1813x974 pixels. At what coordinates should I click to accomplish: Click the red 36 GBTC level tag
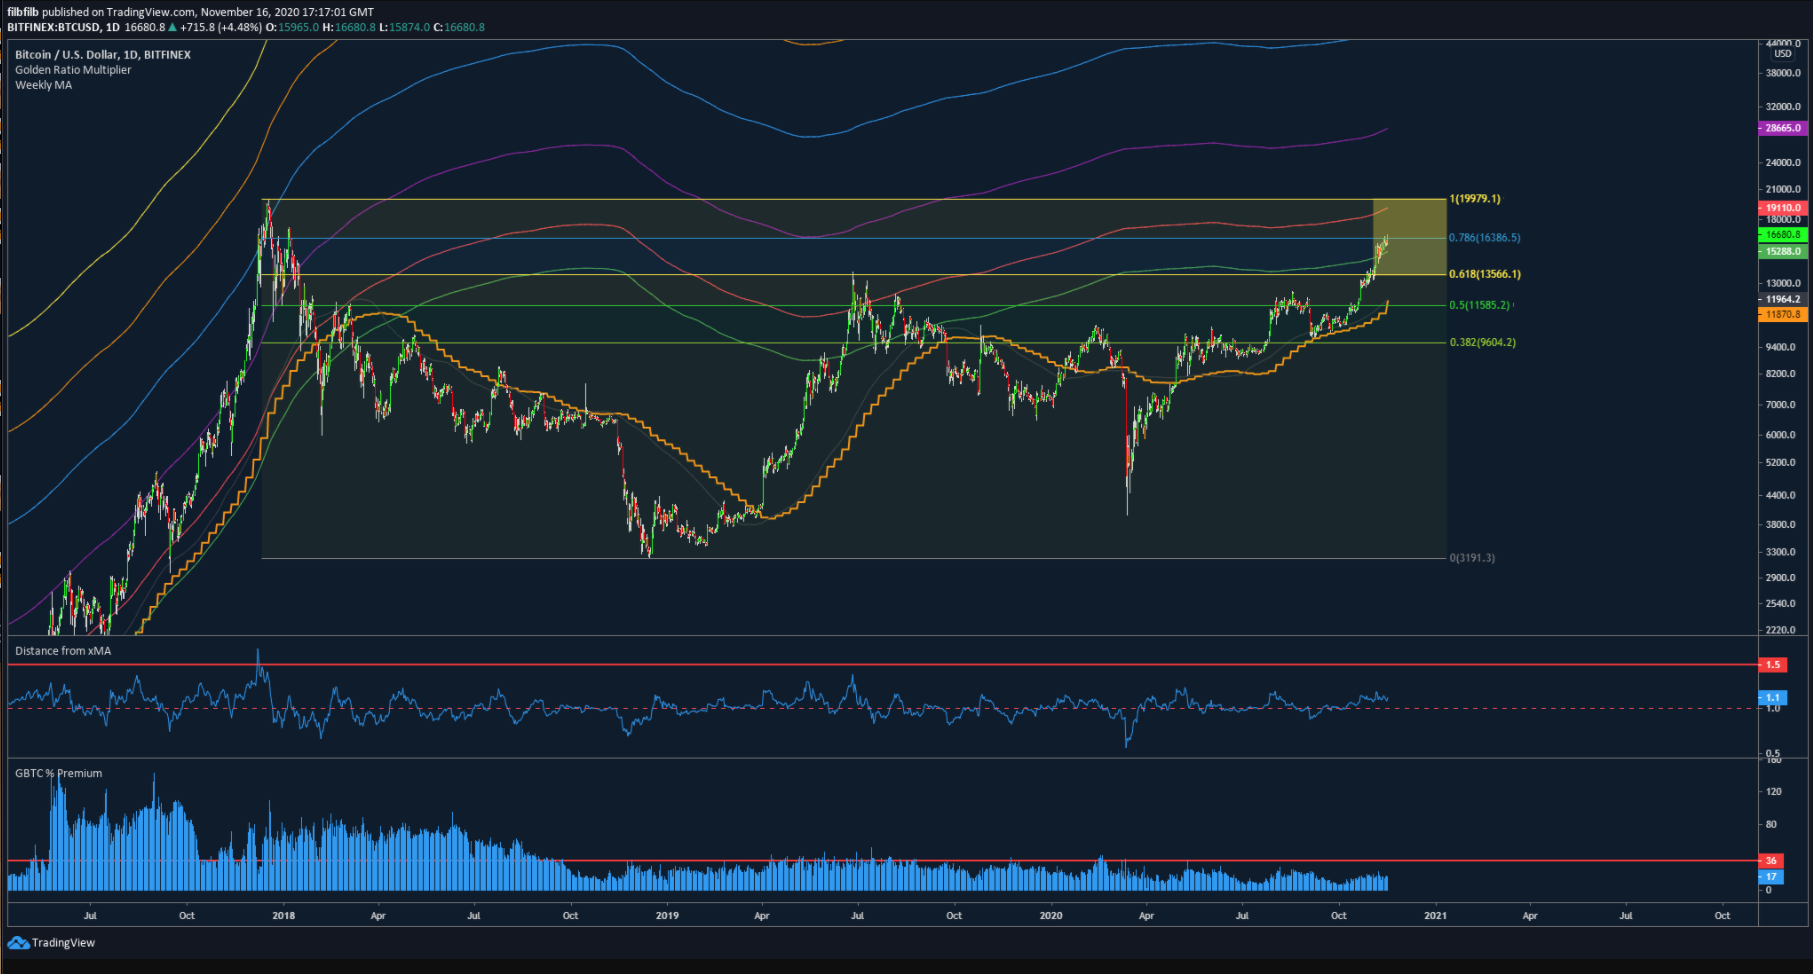pos(1771,861)
